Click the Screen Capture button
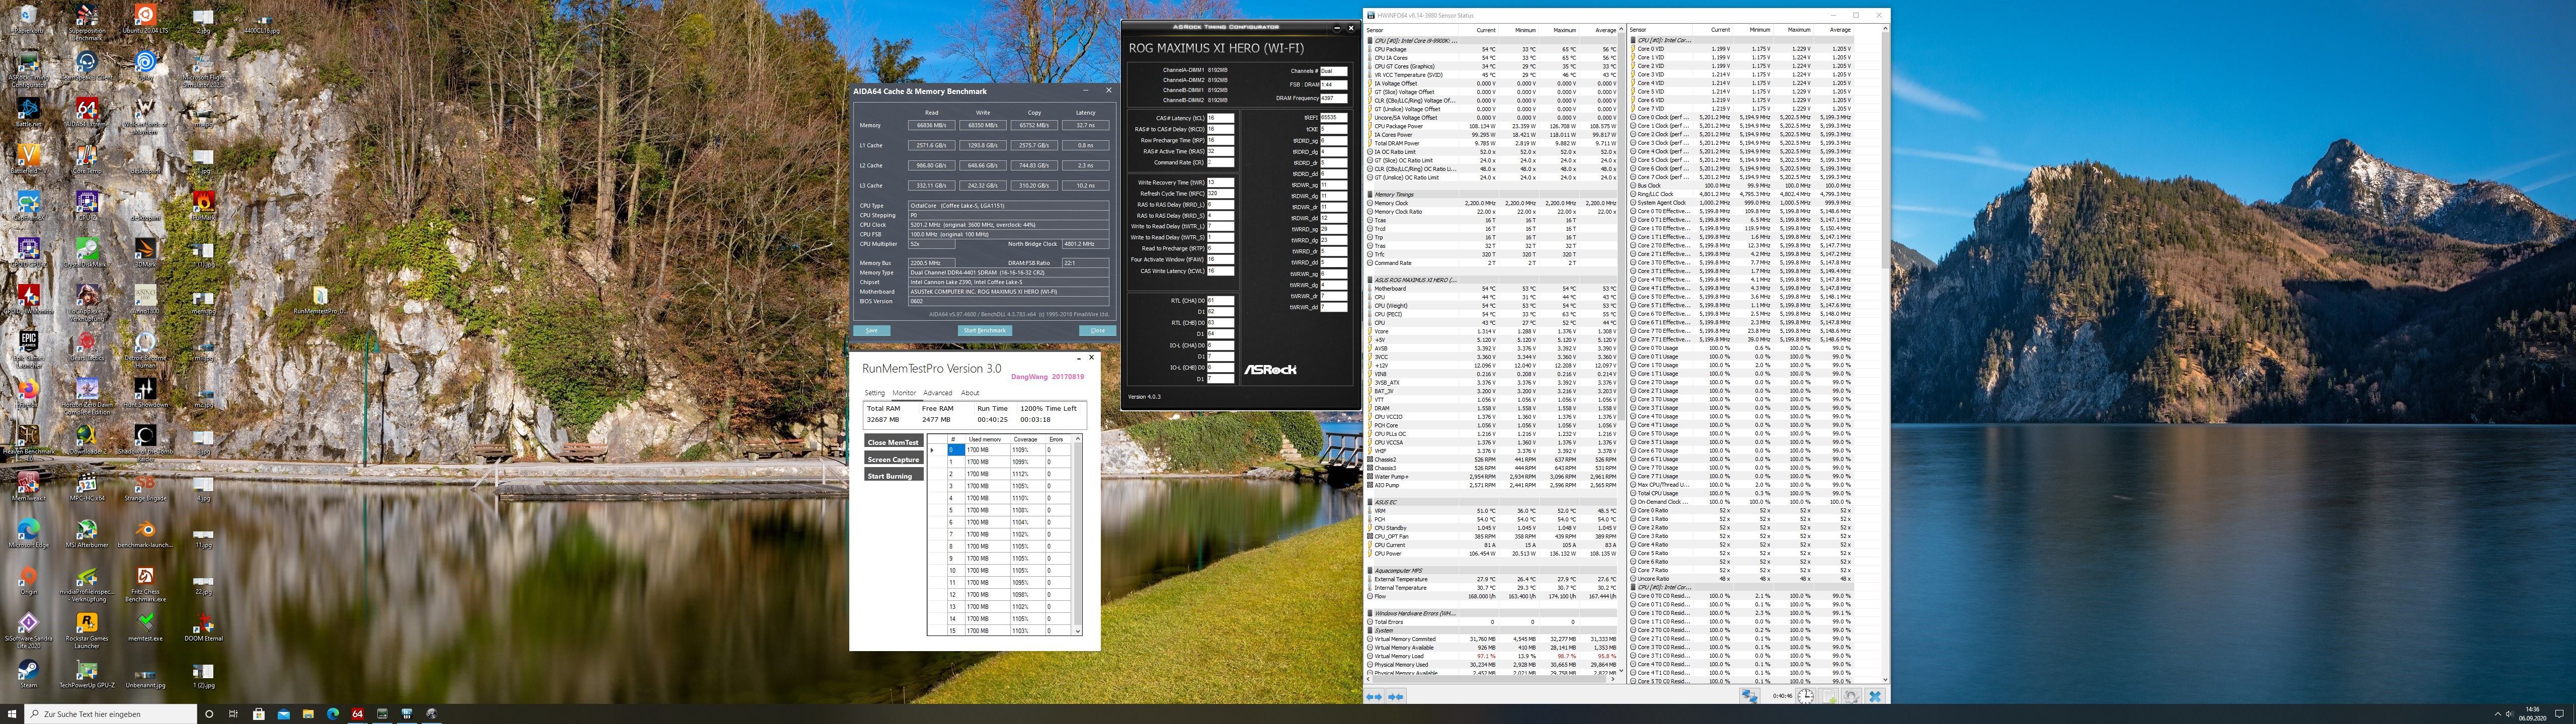The width and height of the screenshot is (2576, 724). click(893, 459)
